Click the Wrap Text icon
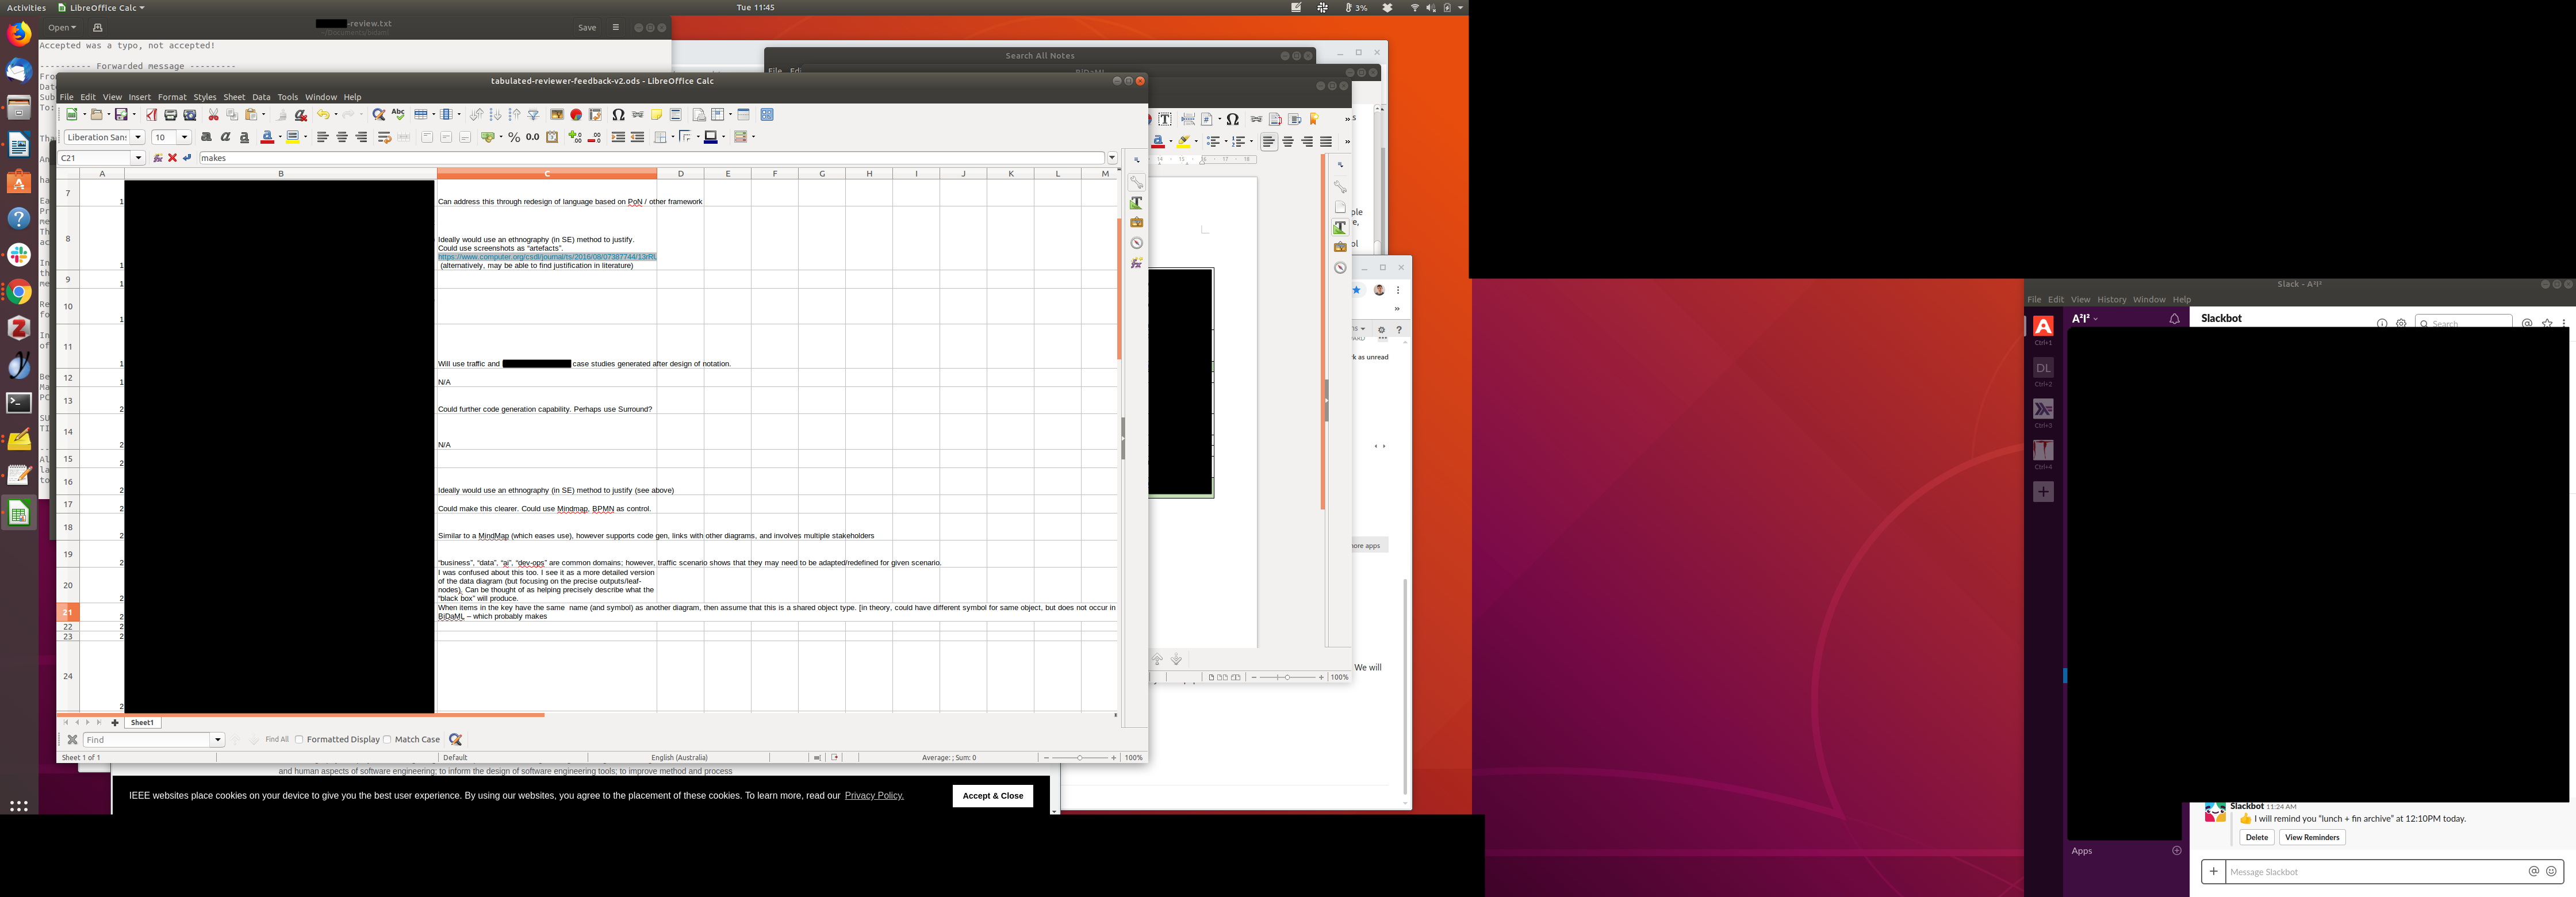This screenshot has width=2576, height=897. point(384,138)
